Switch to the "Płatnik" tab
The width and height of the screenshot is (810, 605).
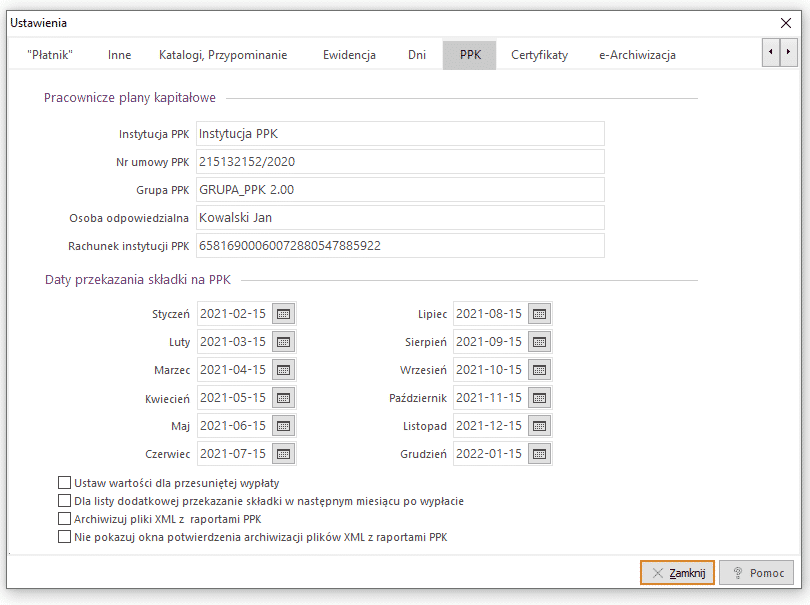coord(50,55)
